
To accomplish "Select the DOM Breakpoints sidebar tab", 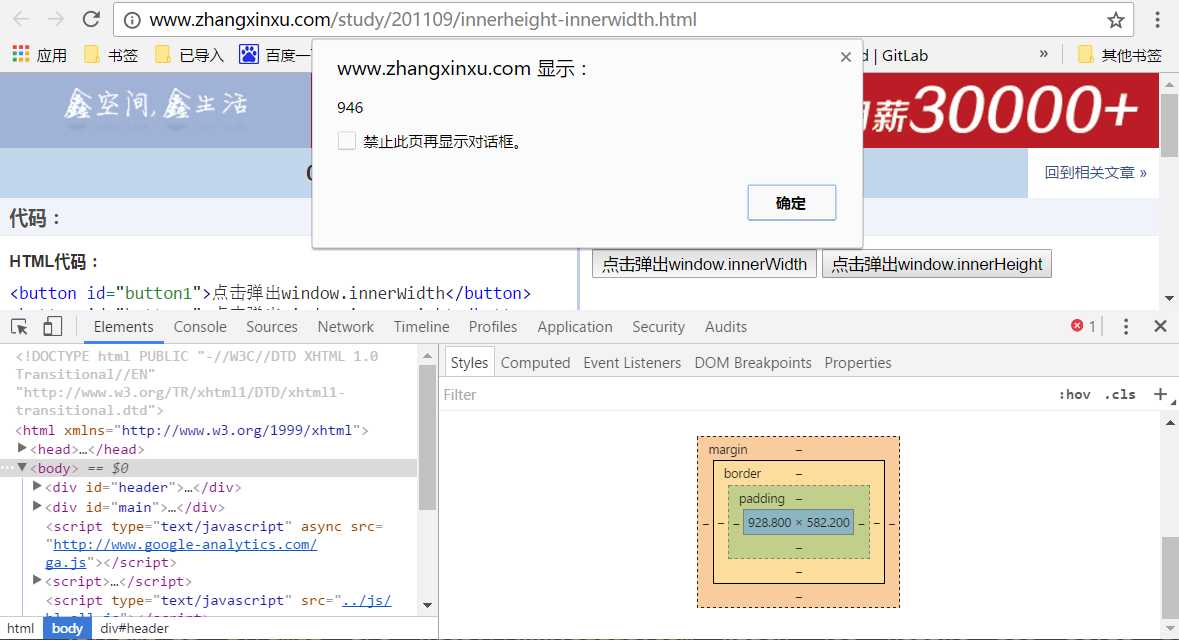I will point(753,362).
